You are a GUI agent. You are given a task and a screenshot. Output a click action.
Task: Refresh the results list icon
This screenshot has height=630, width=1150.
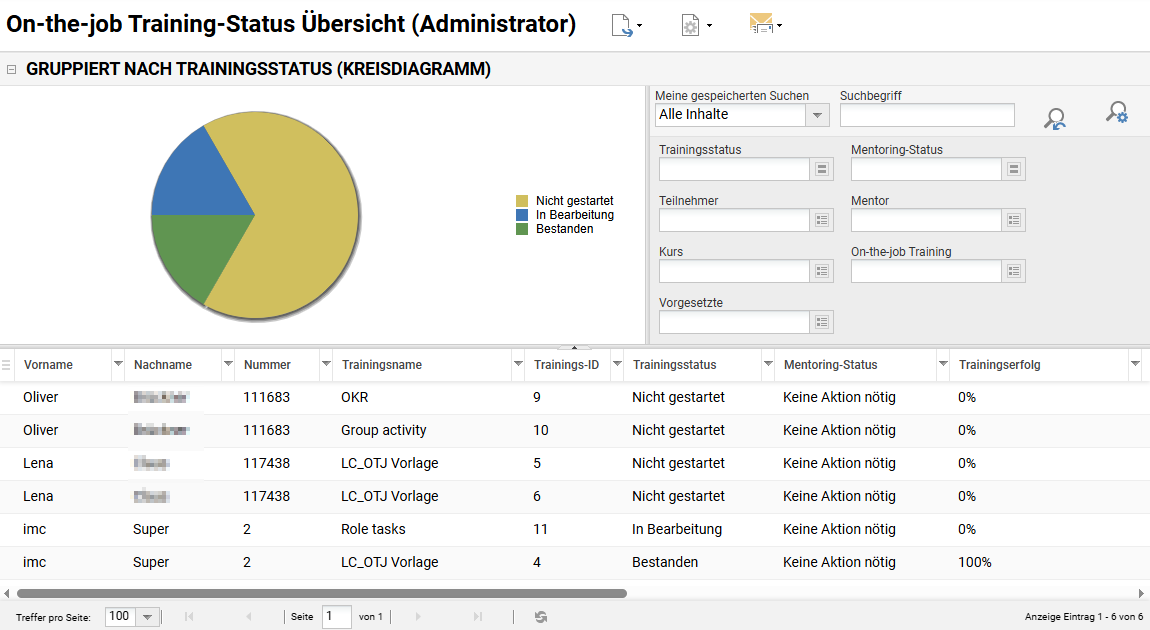point(541,617)
